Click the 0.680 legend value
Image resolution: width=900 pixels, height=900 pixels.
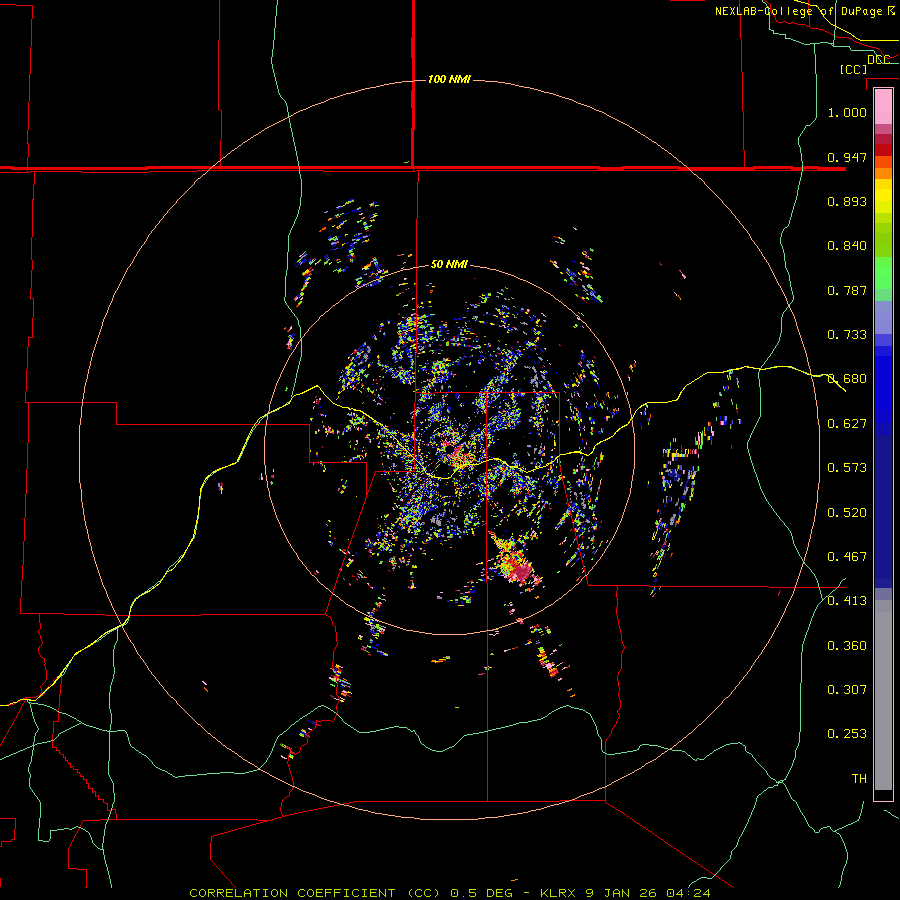tap(847, 379)
